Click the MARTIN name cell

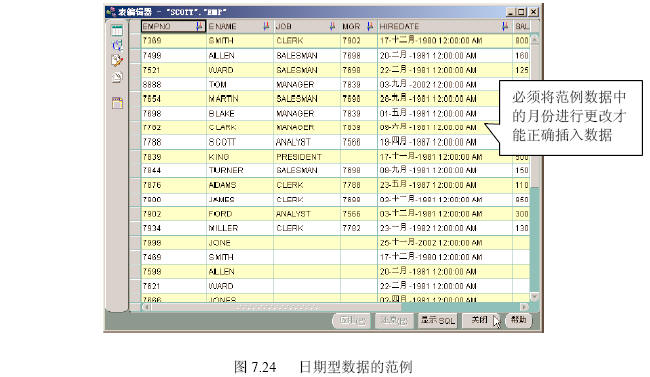240,99
